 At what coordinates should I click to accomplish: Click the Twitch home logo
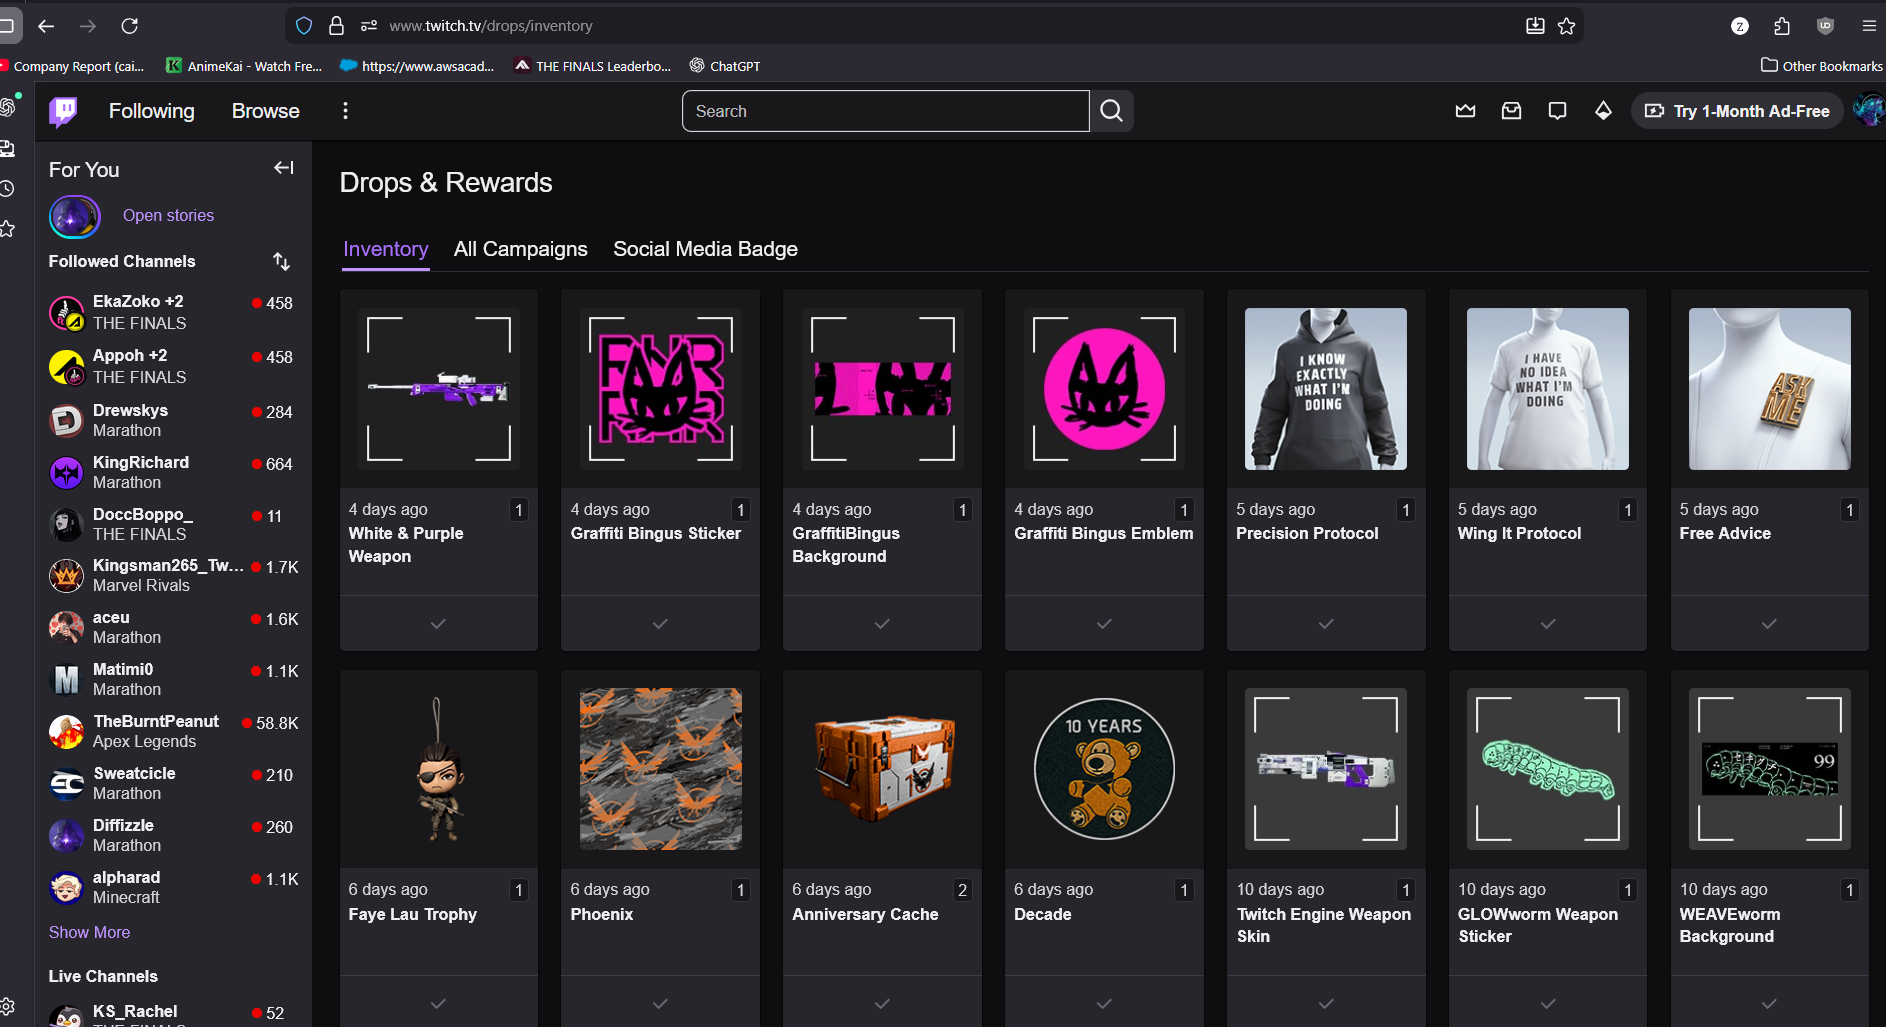[x=63, y=111]
